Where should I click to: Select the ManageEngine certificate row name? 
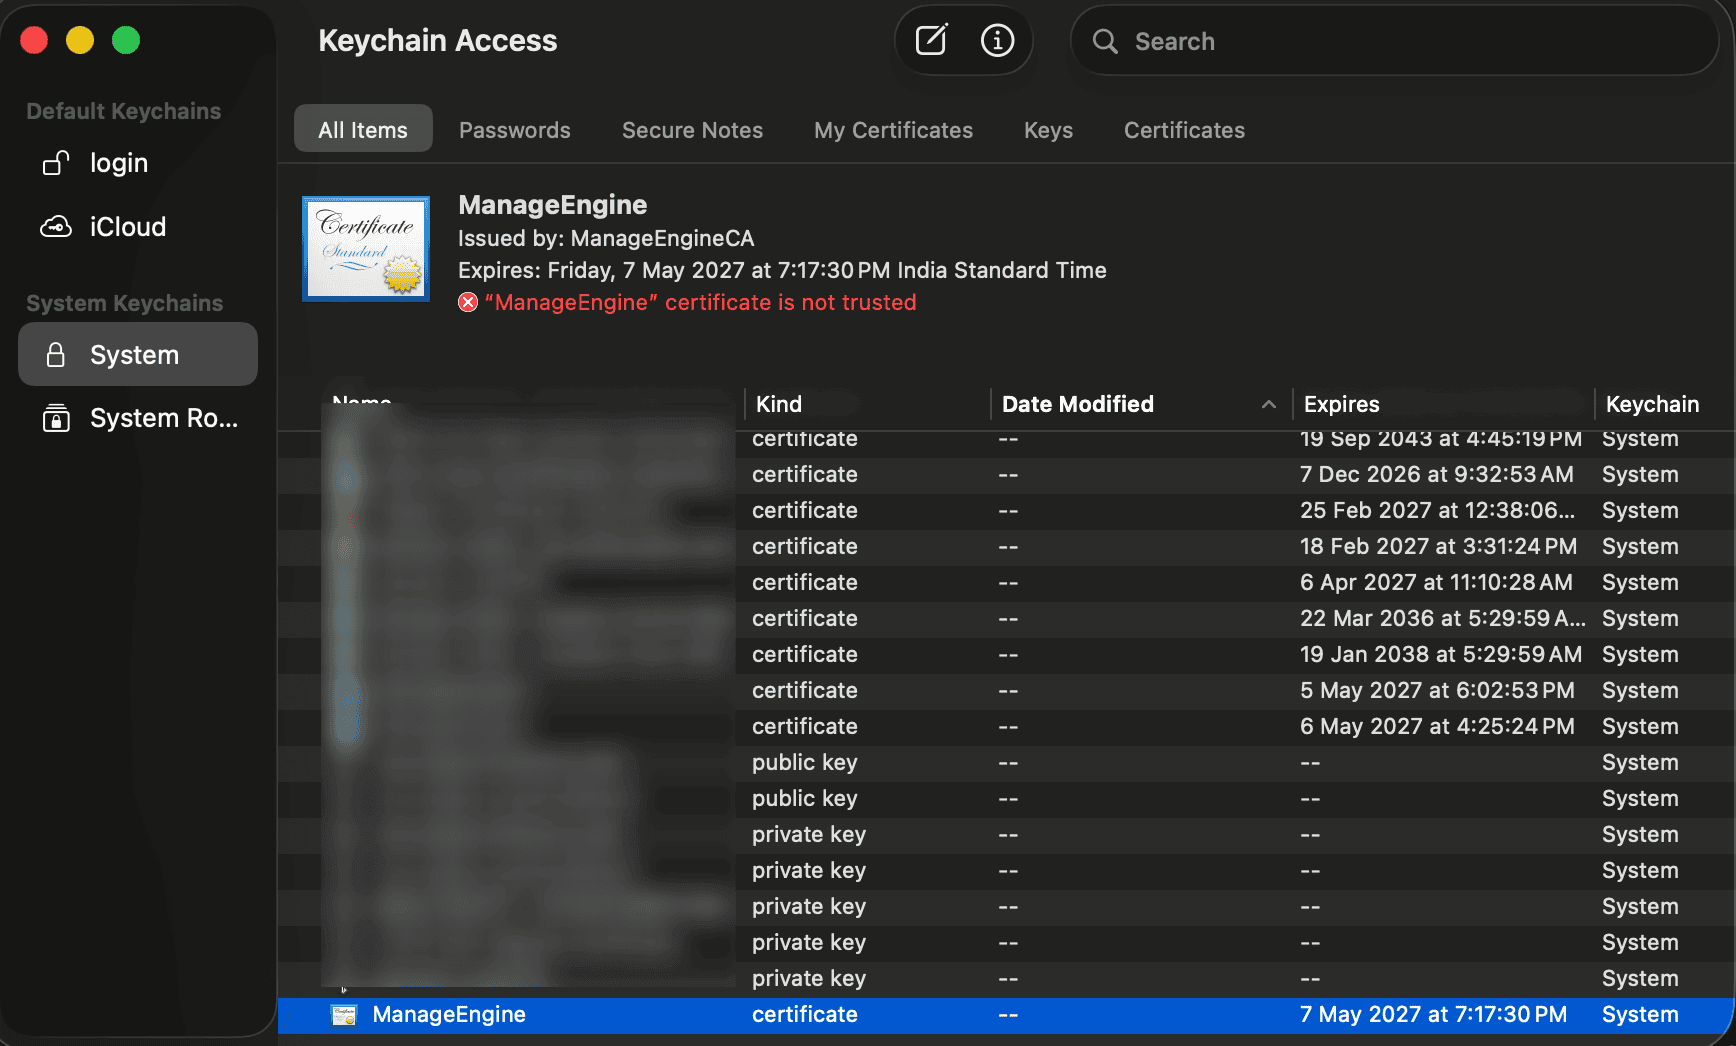(449, 1015)
